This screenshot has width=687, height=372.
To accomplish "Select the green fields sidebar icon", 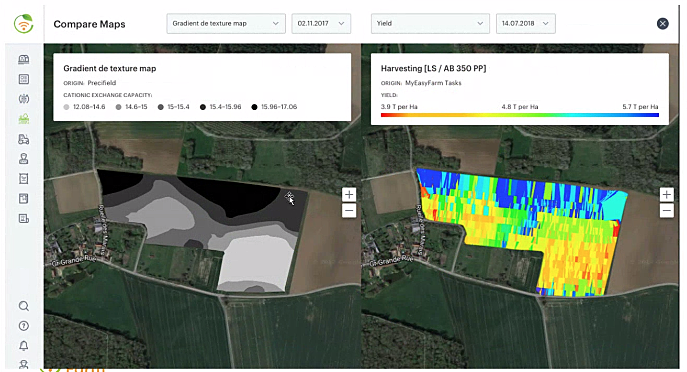I will coord(24,119).
